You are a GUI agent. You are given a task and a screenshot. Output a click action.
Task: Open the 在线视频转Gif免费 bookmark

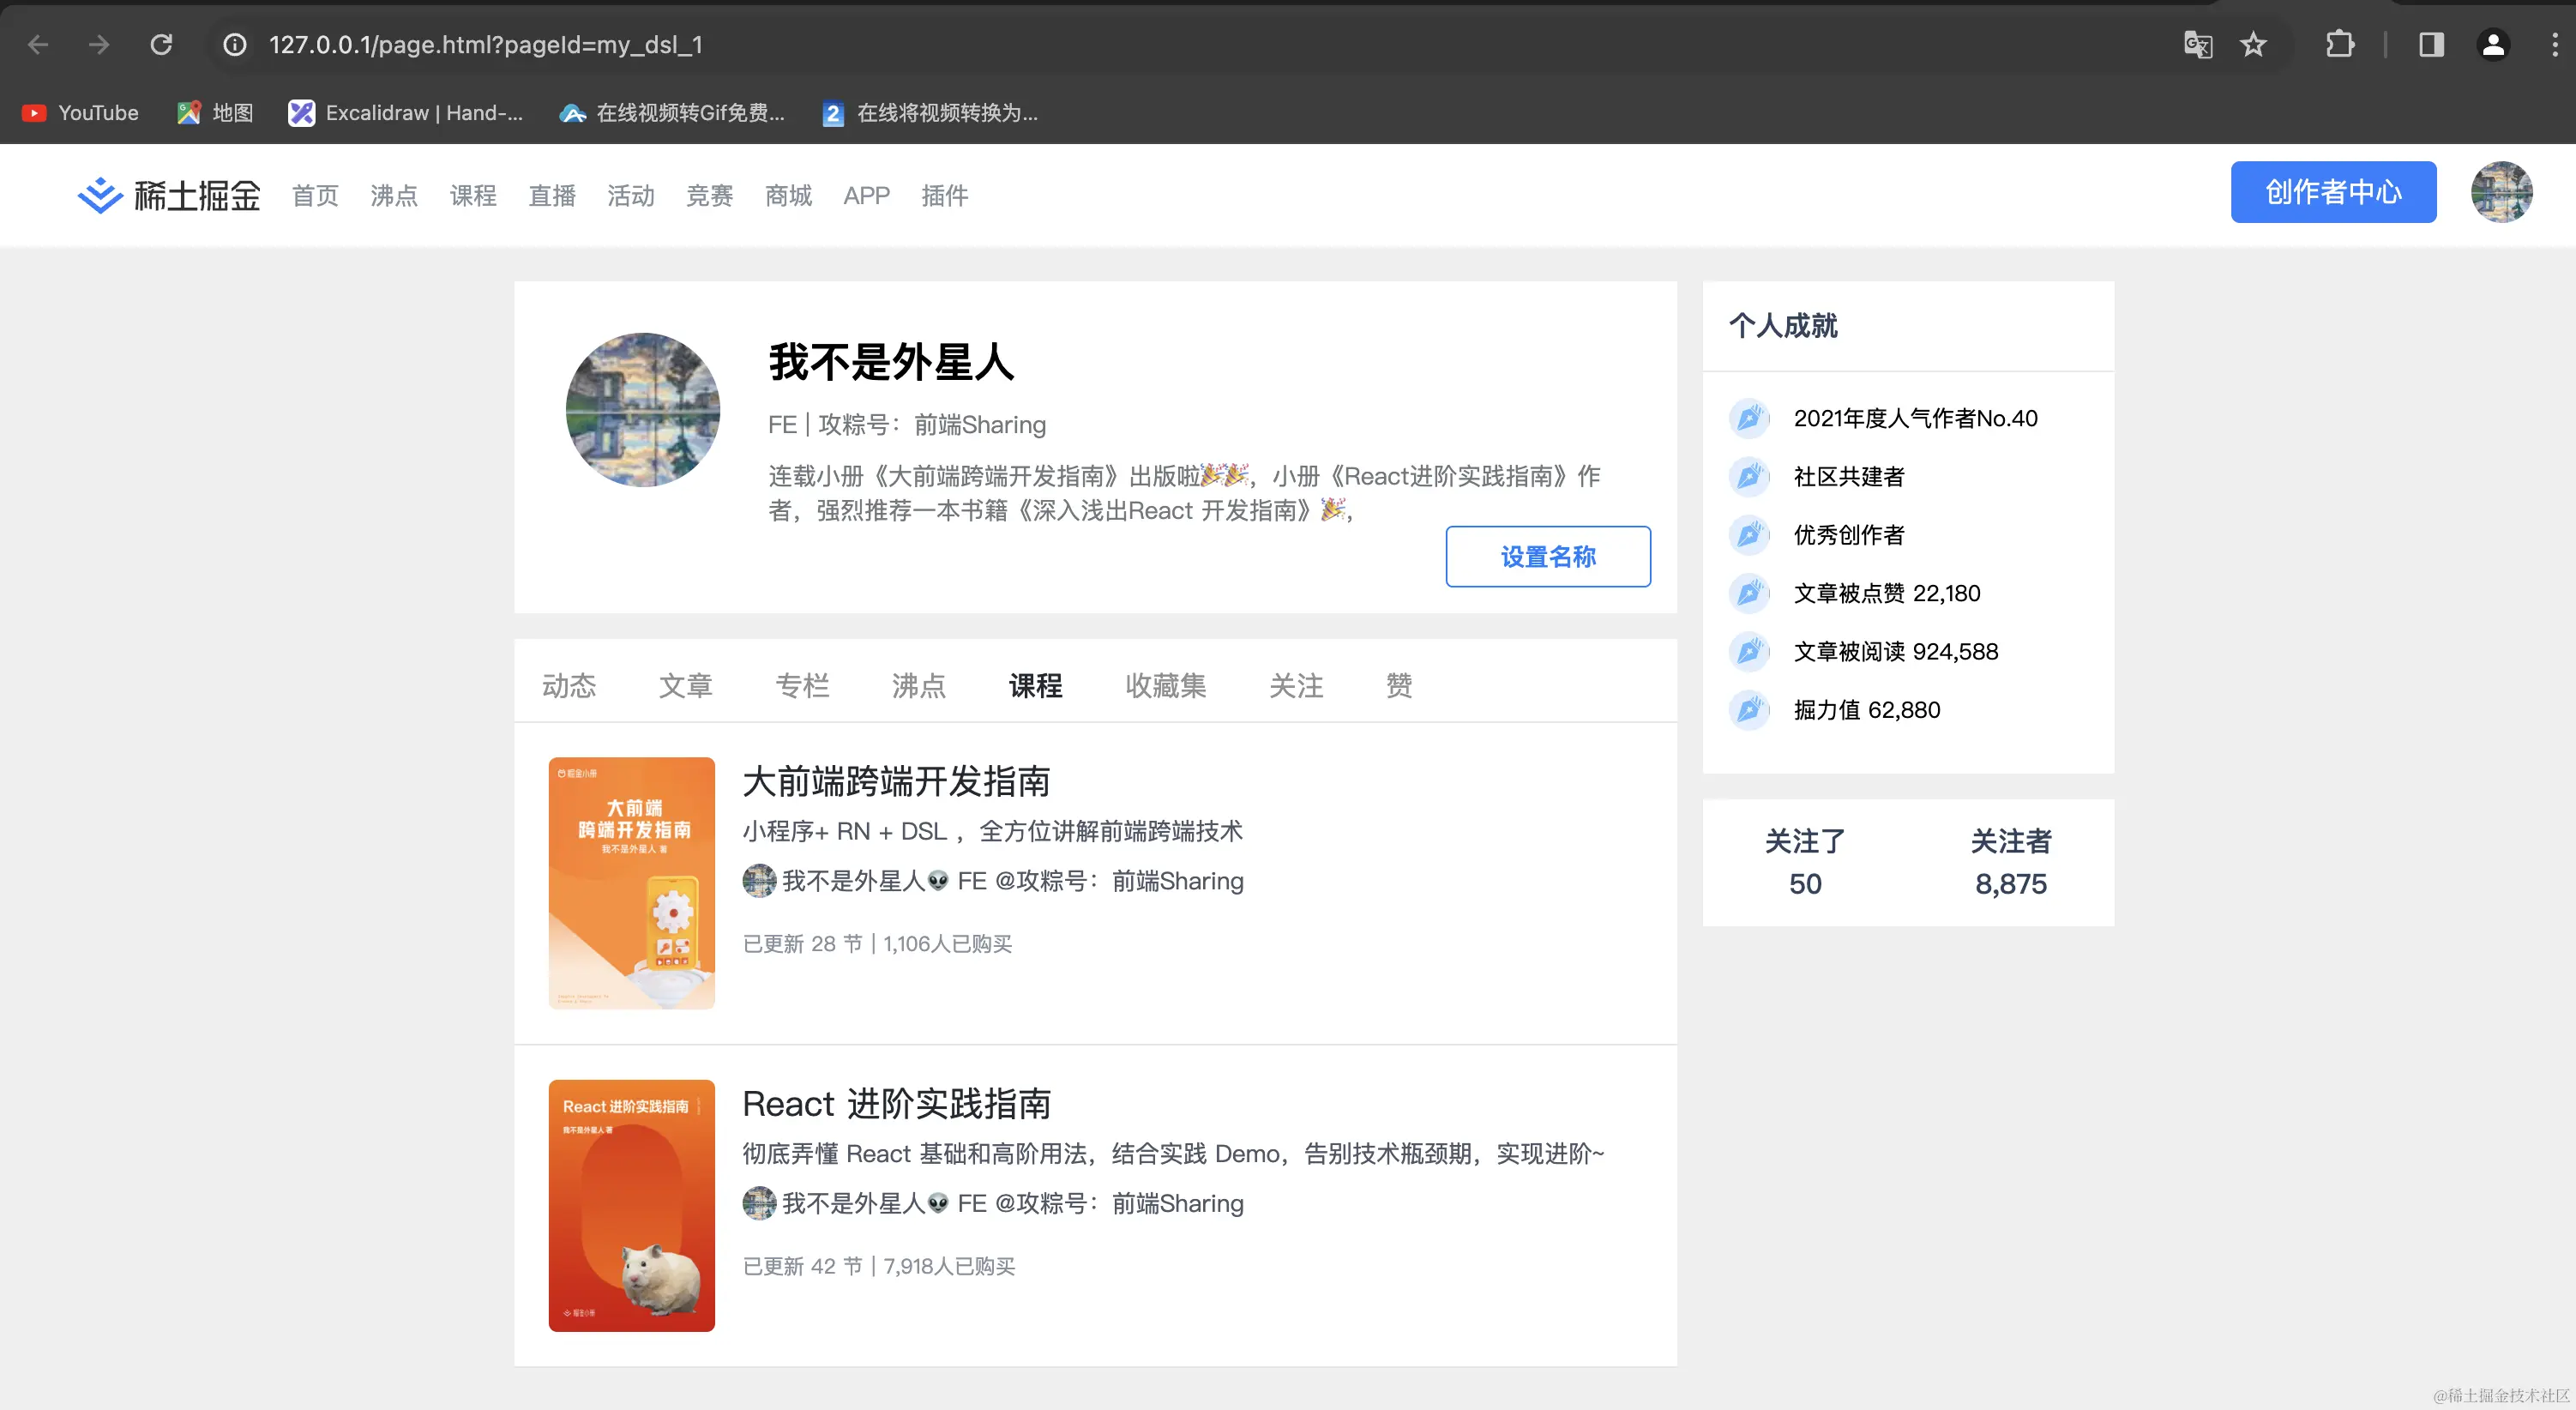pyautogui.click(x=672, y=113)
